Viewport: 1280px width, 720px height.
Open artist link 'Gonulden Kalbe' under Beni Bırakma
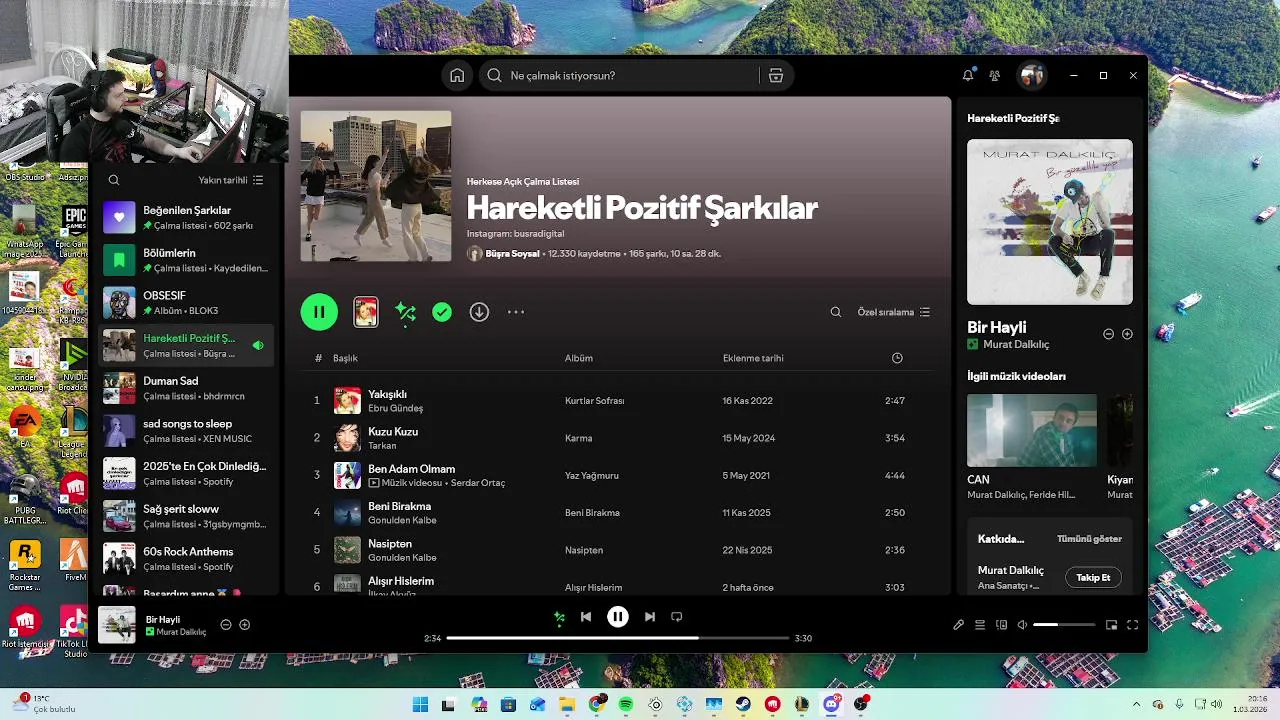pyautogui.click(x=402, y=520)
